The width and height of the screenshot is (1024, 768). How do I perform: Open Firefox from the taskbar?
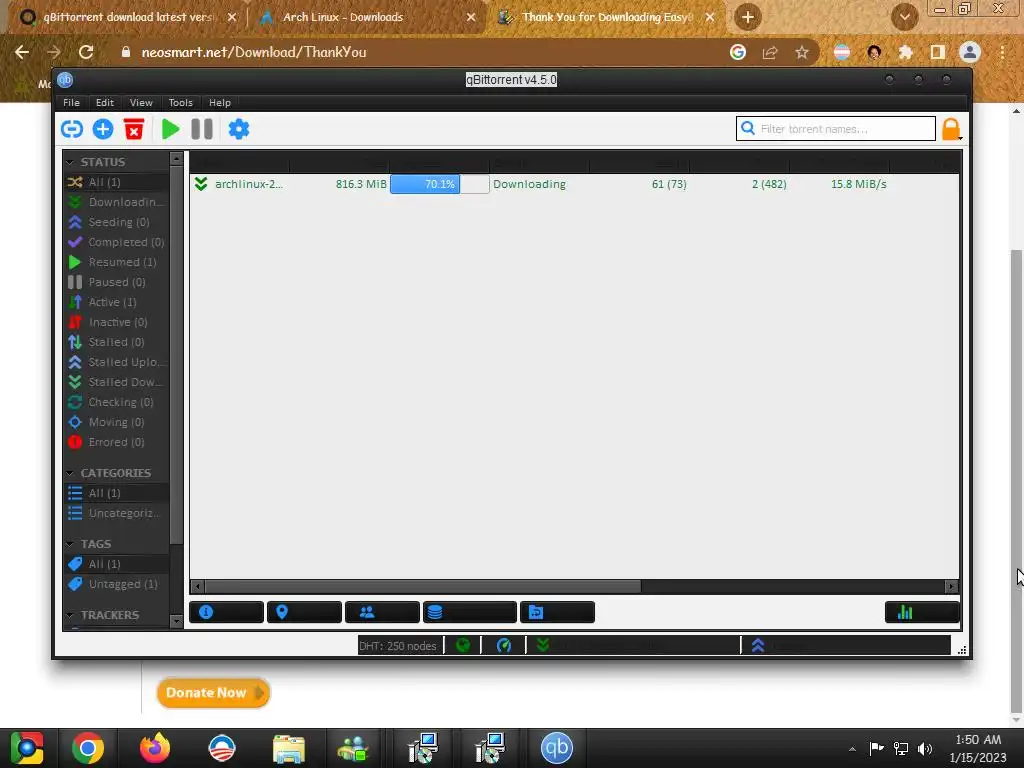[155, 748]
